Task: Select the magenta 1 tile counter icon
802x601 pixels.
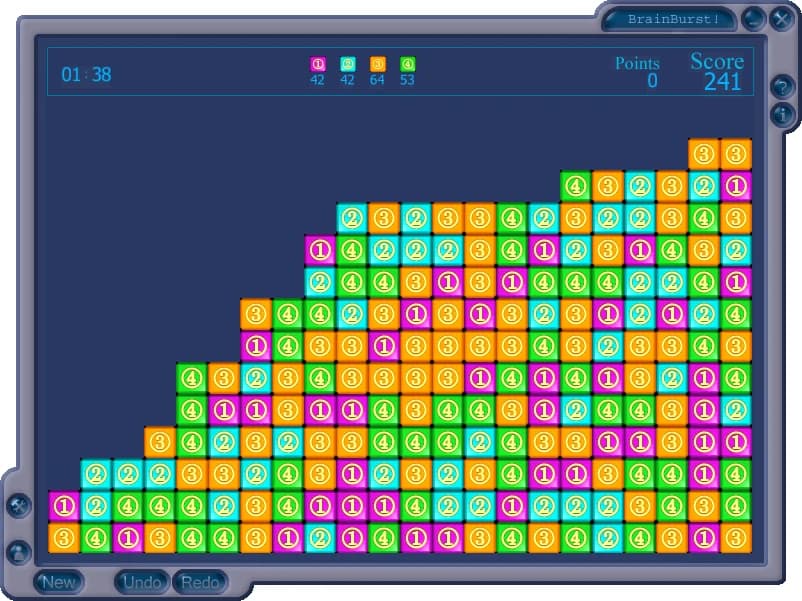Action: click(x=317, y=62)
